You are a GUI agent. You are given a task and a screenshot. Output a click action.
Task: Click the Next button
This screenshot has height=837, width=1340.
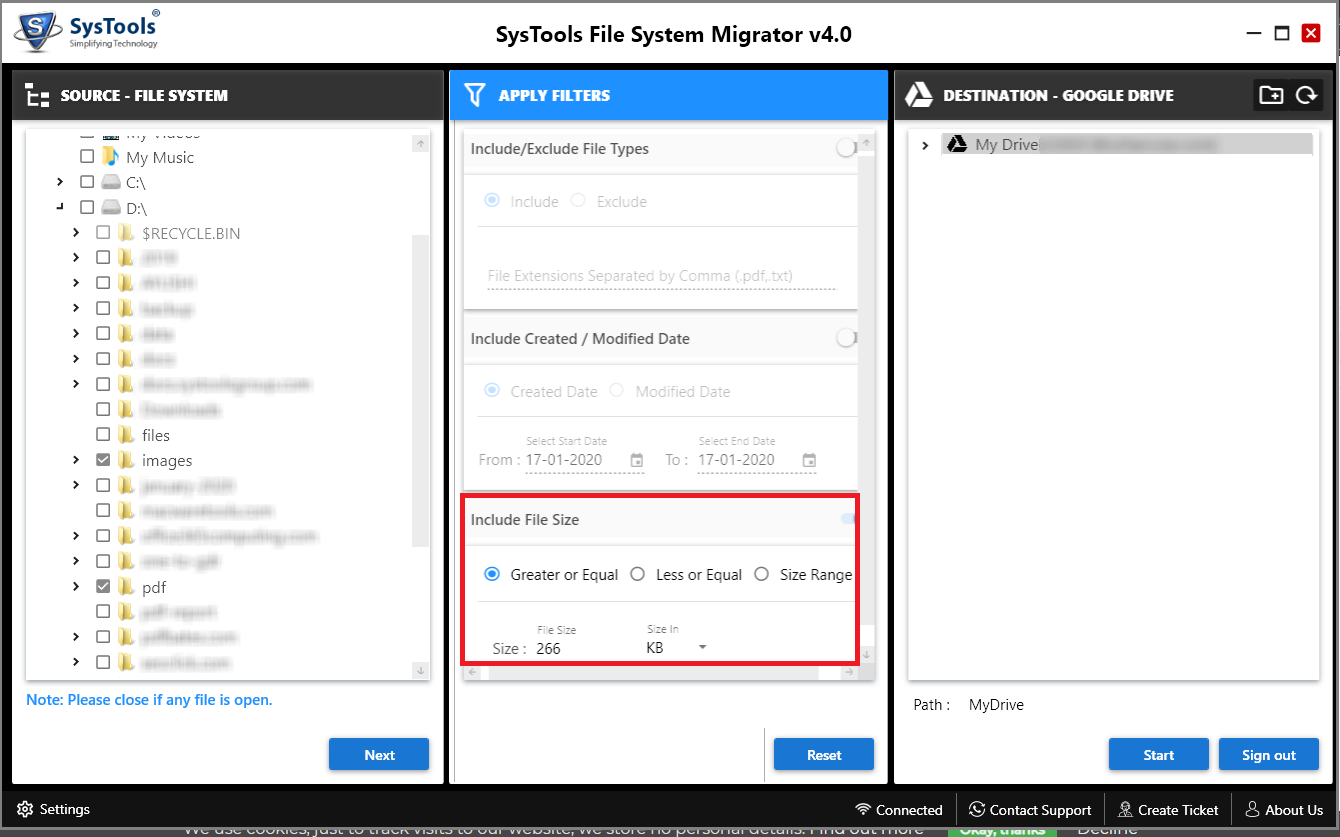pyautogui.click(x=379, y=755)
